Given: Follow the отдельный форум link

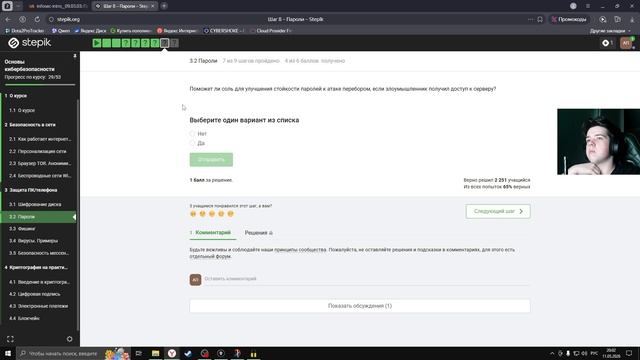Looking at the screenshot, I should 210,256.
